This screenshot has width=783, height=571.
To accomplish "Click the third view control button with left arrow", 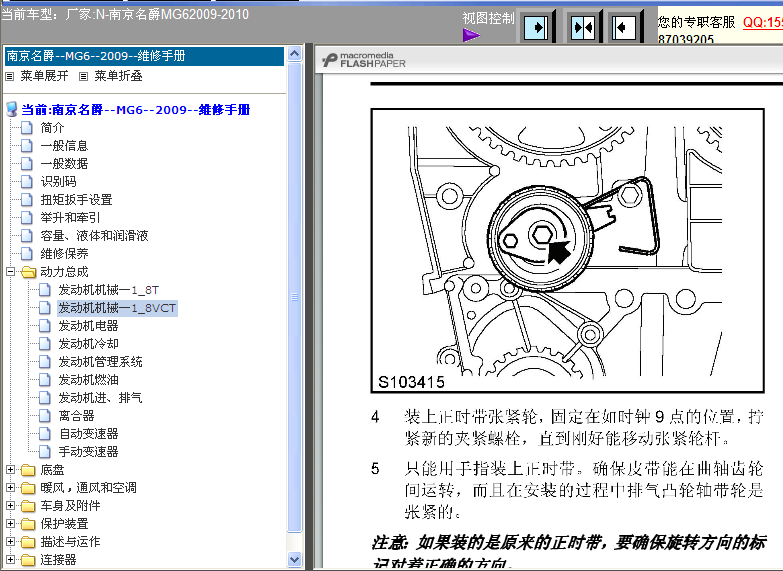I will tap(625, 27).
